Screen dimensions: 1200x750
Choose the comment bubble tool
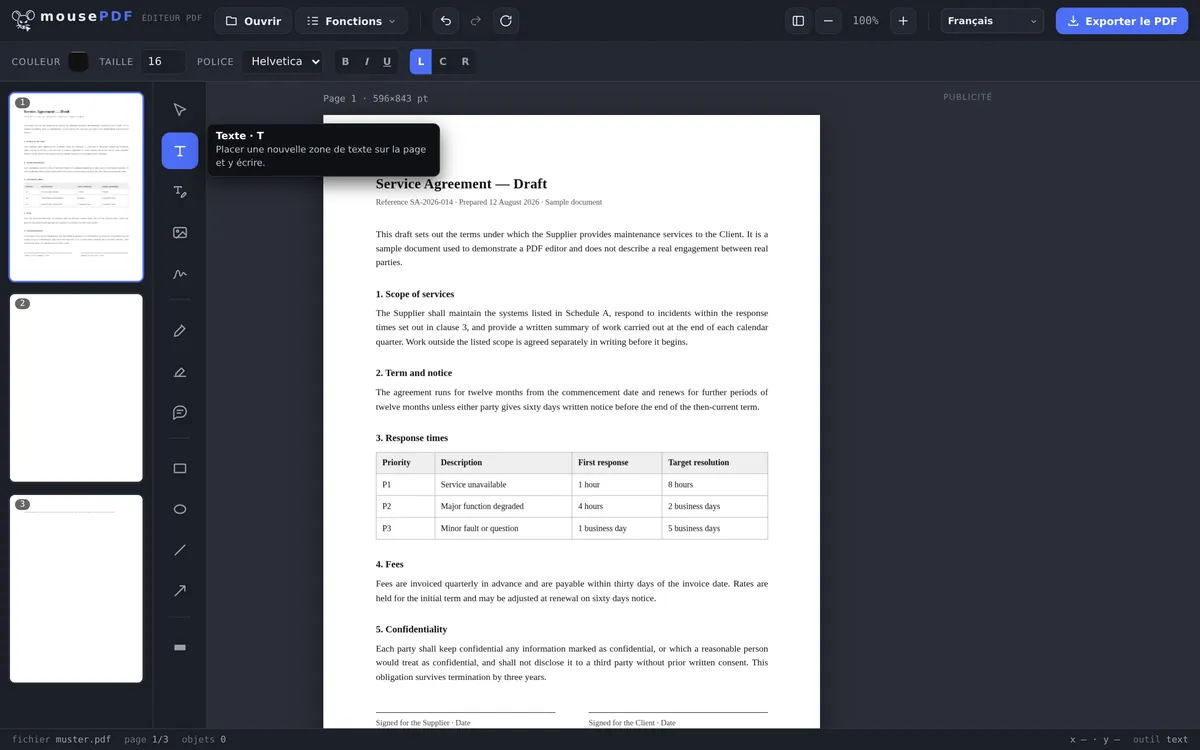pyautogui.click(x=180, y=413)
